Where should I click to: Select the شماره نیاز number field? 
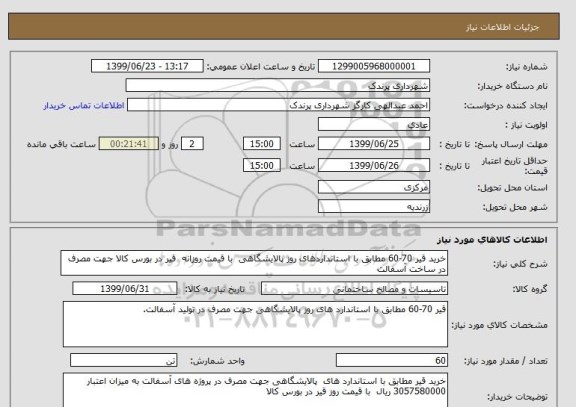tap(374, 66)
